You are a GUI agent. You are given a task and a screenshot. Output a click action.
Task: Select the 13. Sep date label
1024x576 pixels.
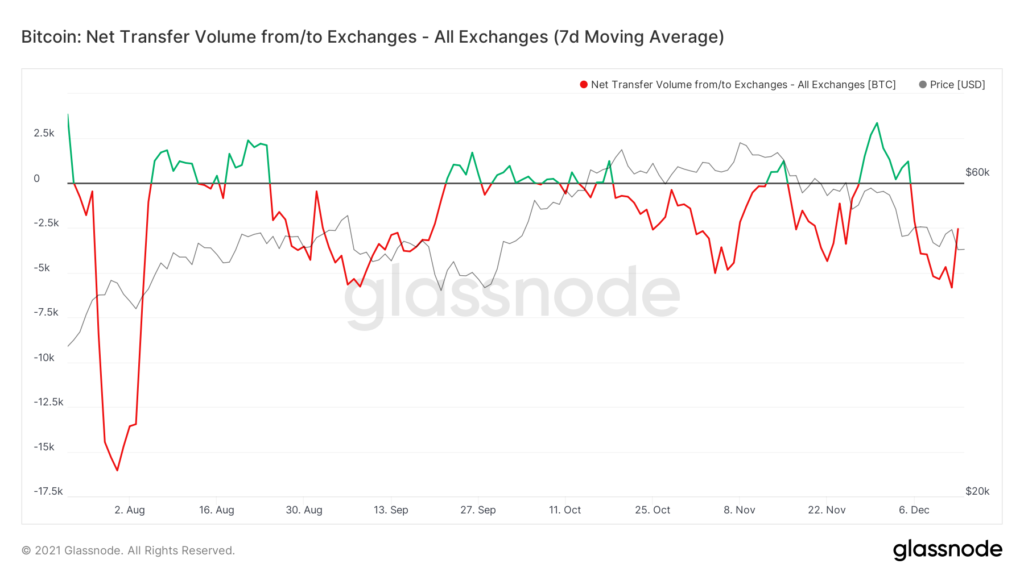391,510
